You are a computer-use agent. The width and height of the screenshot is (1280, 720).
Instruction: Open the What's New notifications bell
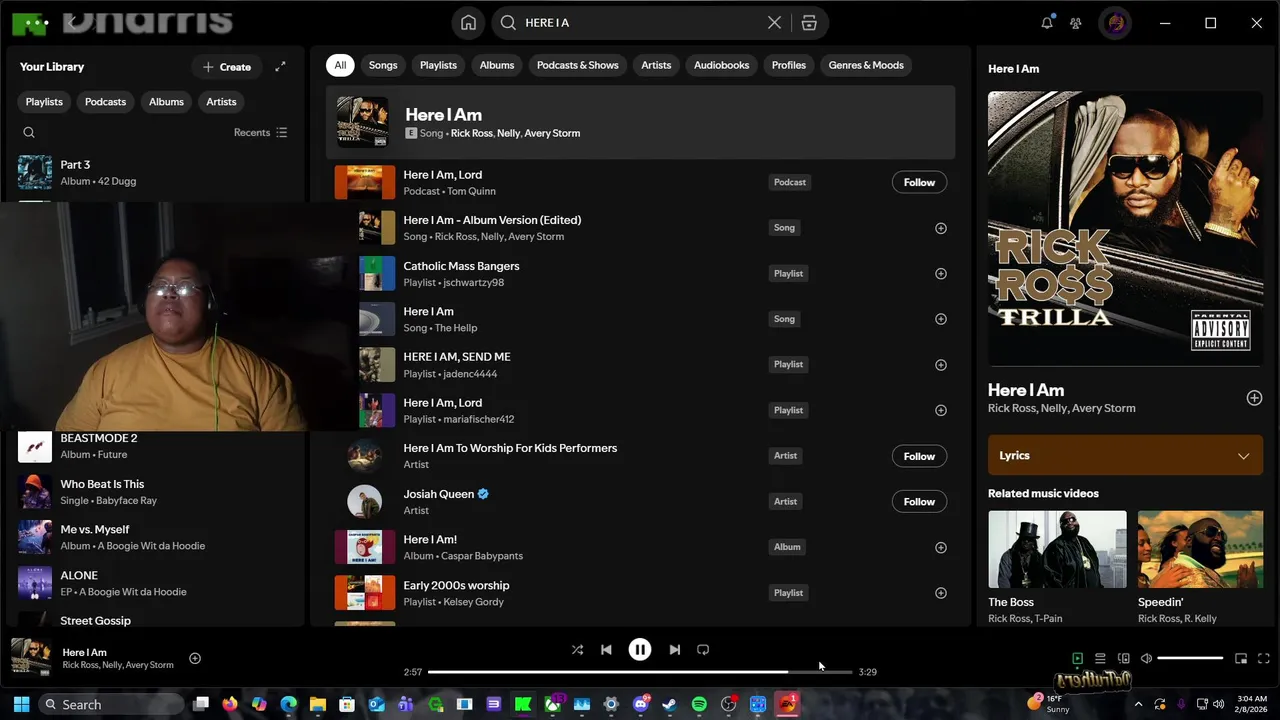(1047, 23)
